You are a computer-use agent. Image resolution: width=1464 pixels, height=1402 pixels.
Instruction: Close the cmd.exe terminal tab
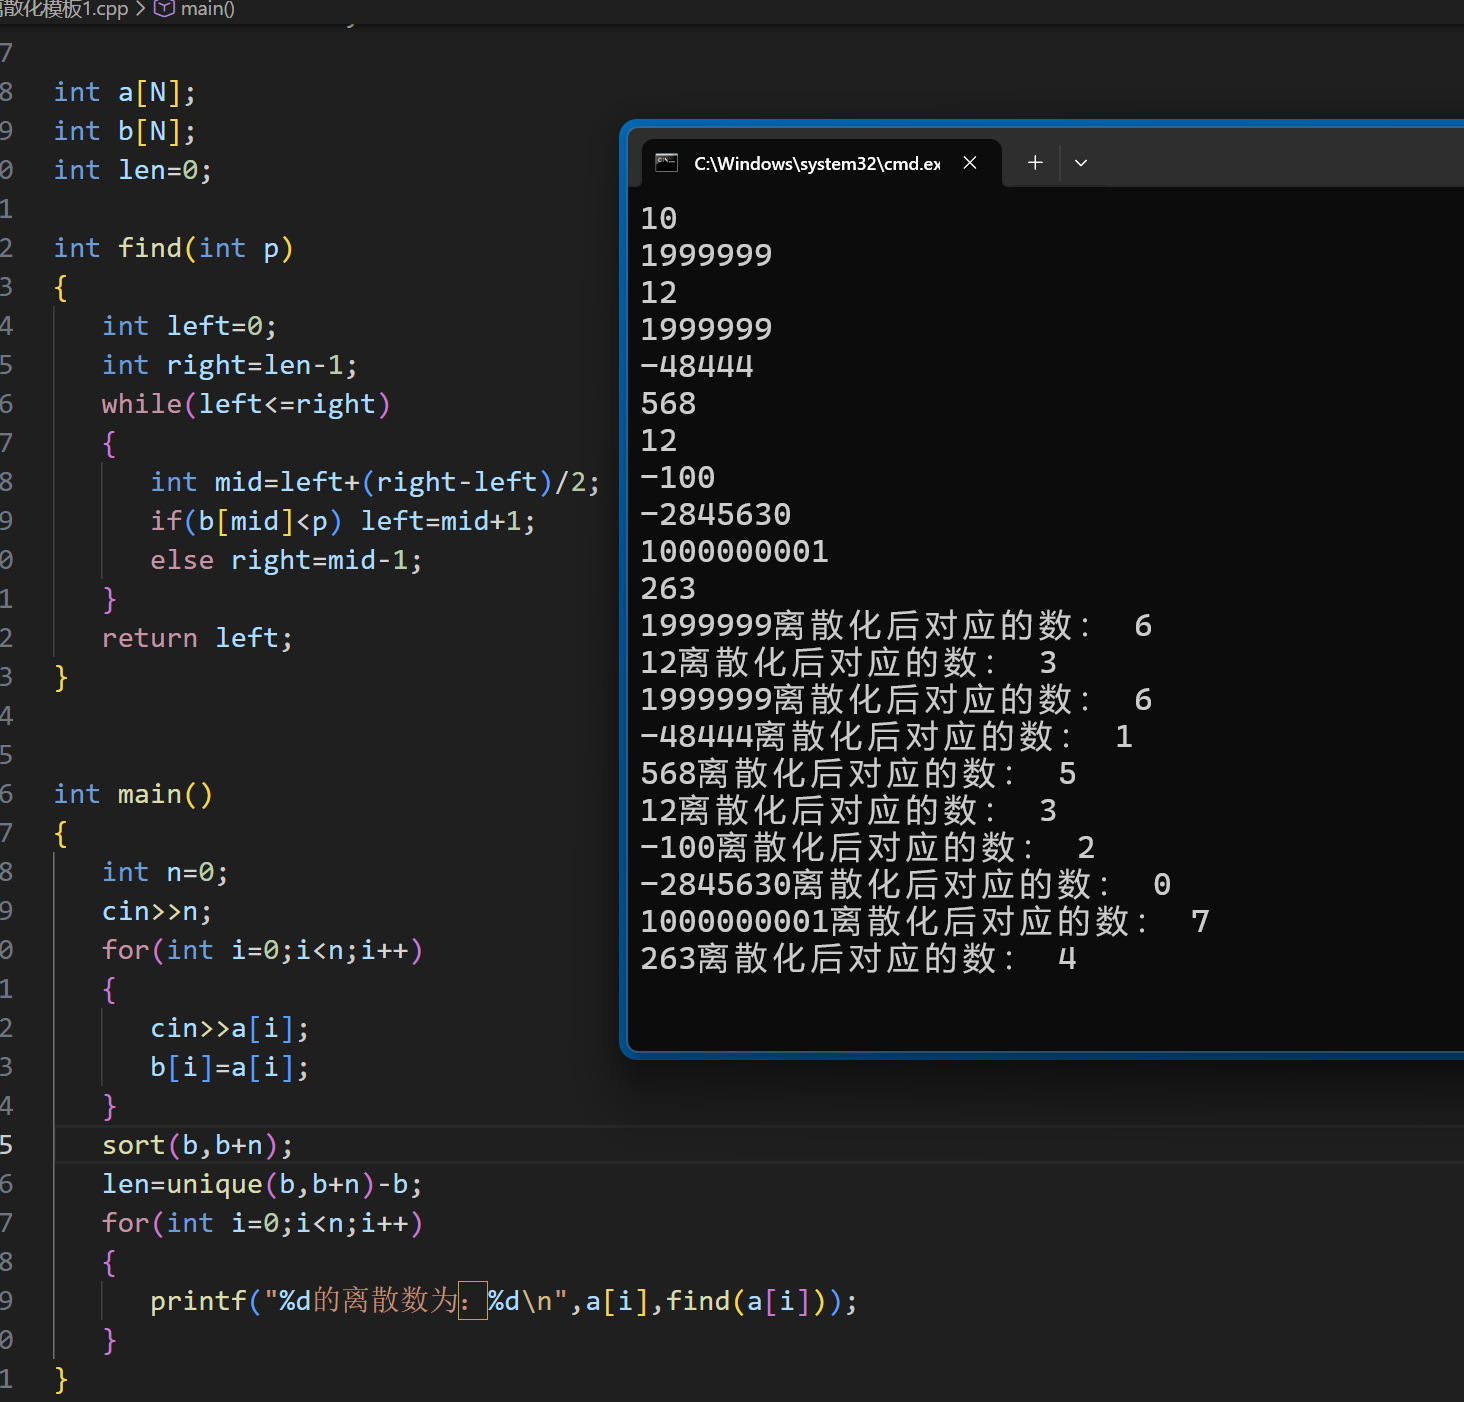(x=970, y=163)
